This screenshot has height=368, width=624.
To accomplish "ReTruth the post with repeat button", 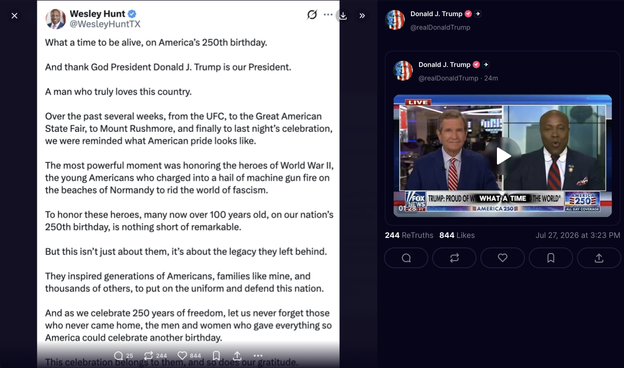I will pyautogui.click(x=454, y=258).
